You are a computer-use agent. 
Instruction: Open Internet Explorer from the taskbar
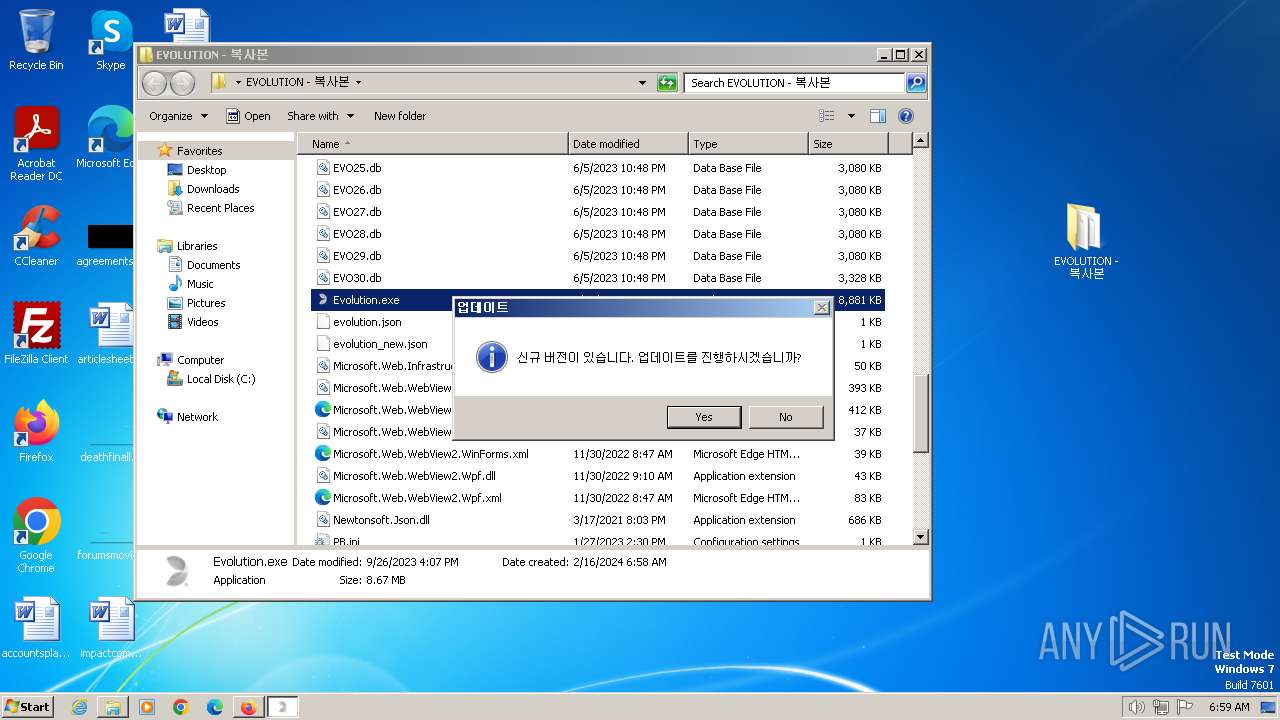[79, 707]
